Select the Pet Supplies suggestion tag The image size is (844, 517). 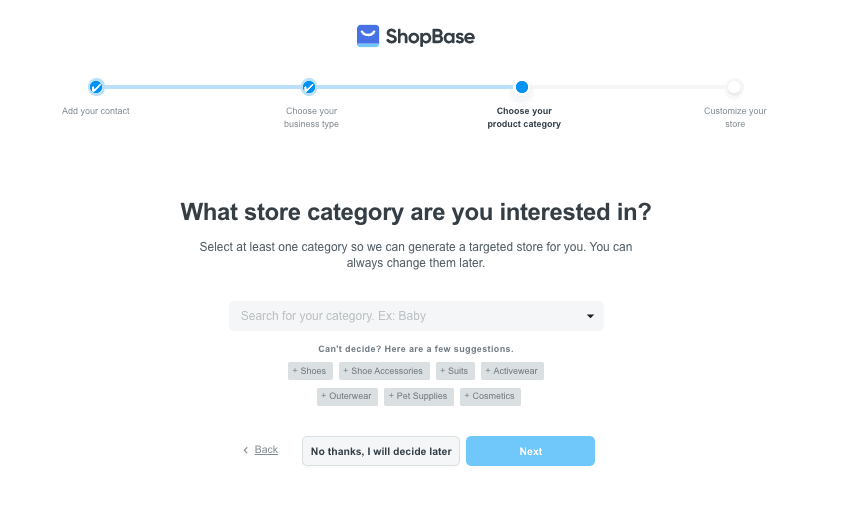click(x=419, y=396)
